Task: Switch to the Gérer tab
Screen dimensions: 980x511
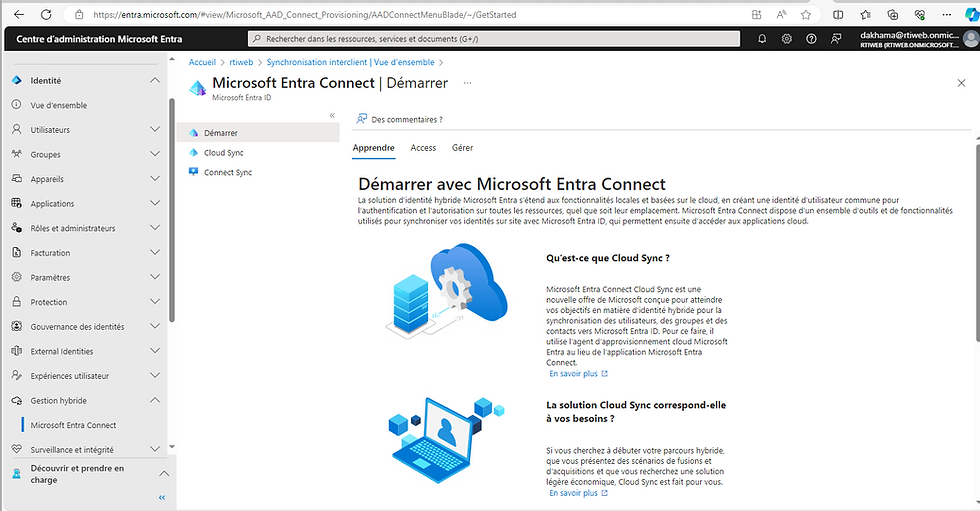Action: coord(462,148)
